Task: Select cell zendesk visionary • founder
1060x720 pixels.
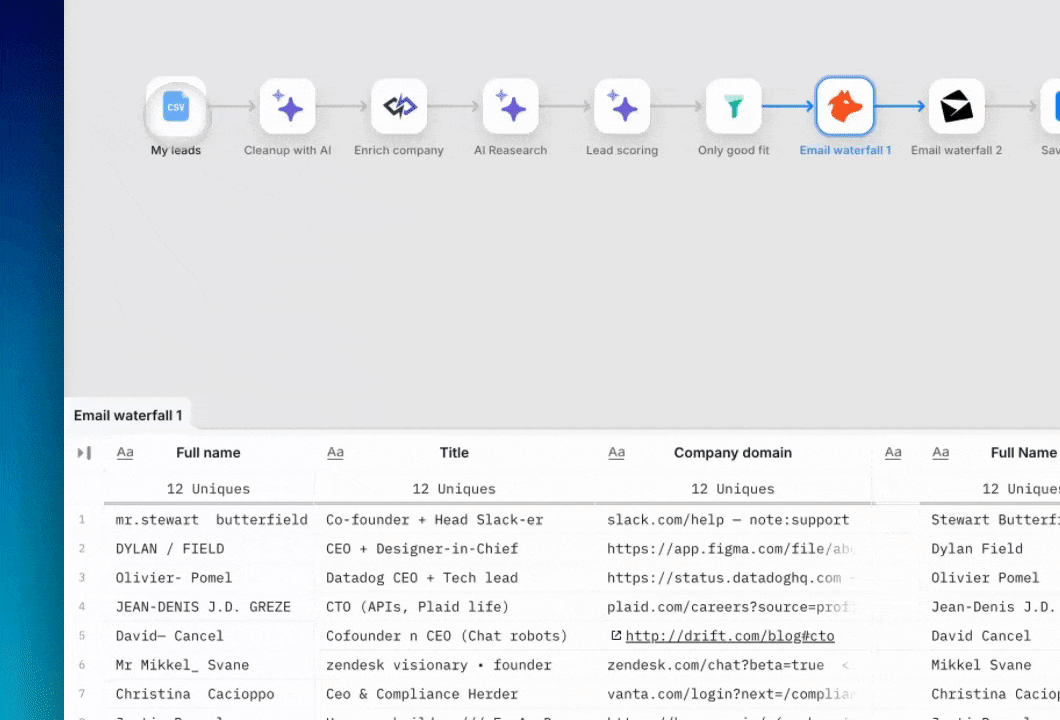Action: tap(454, 665)
